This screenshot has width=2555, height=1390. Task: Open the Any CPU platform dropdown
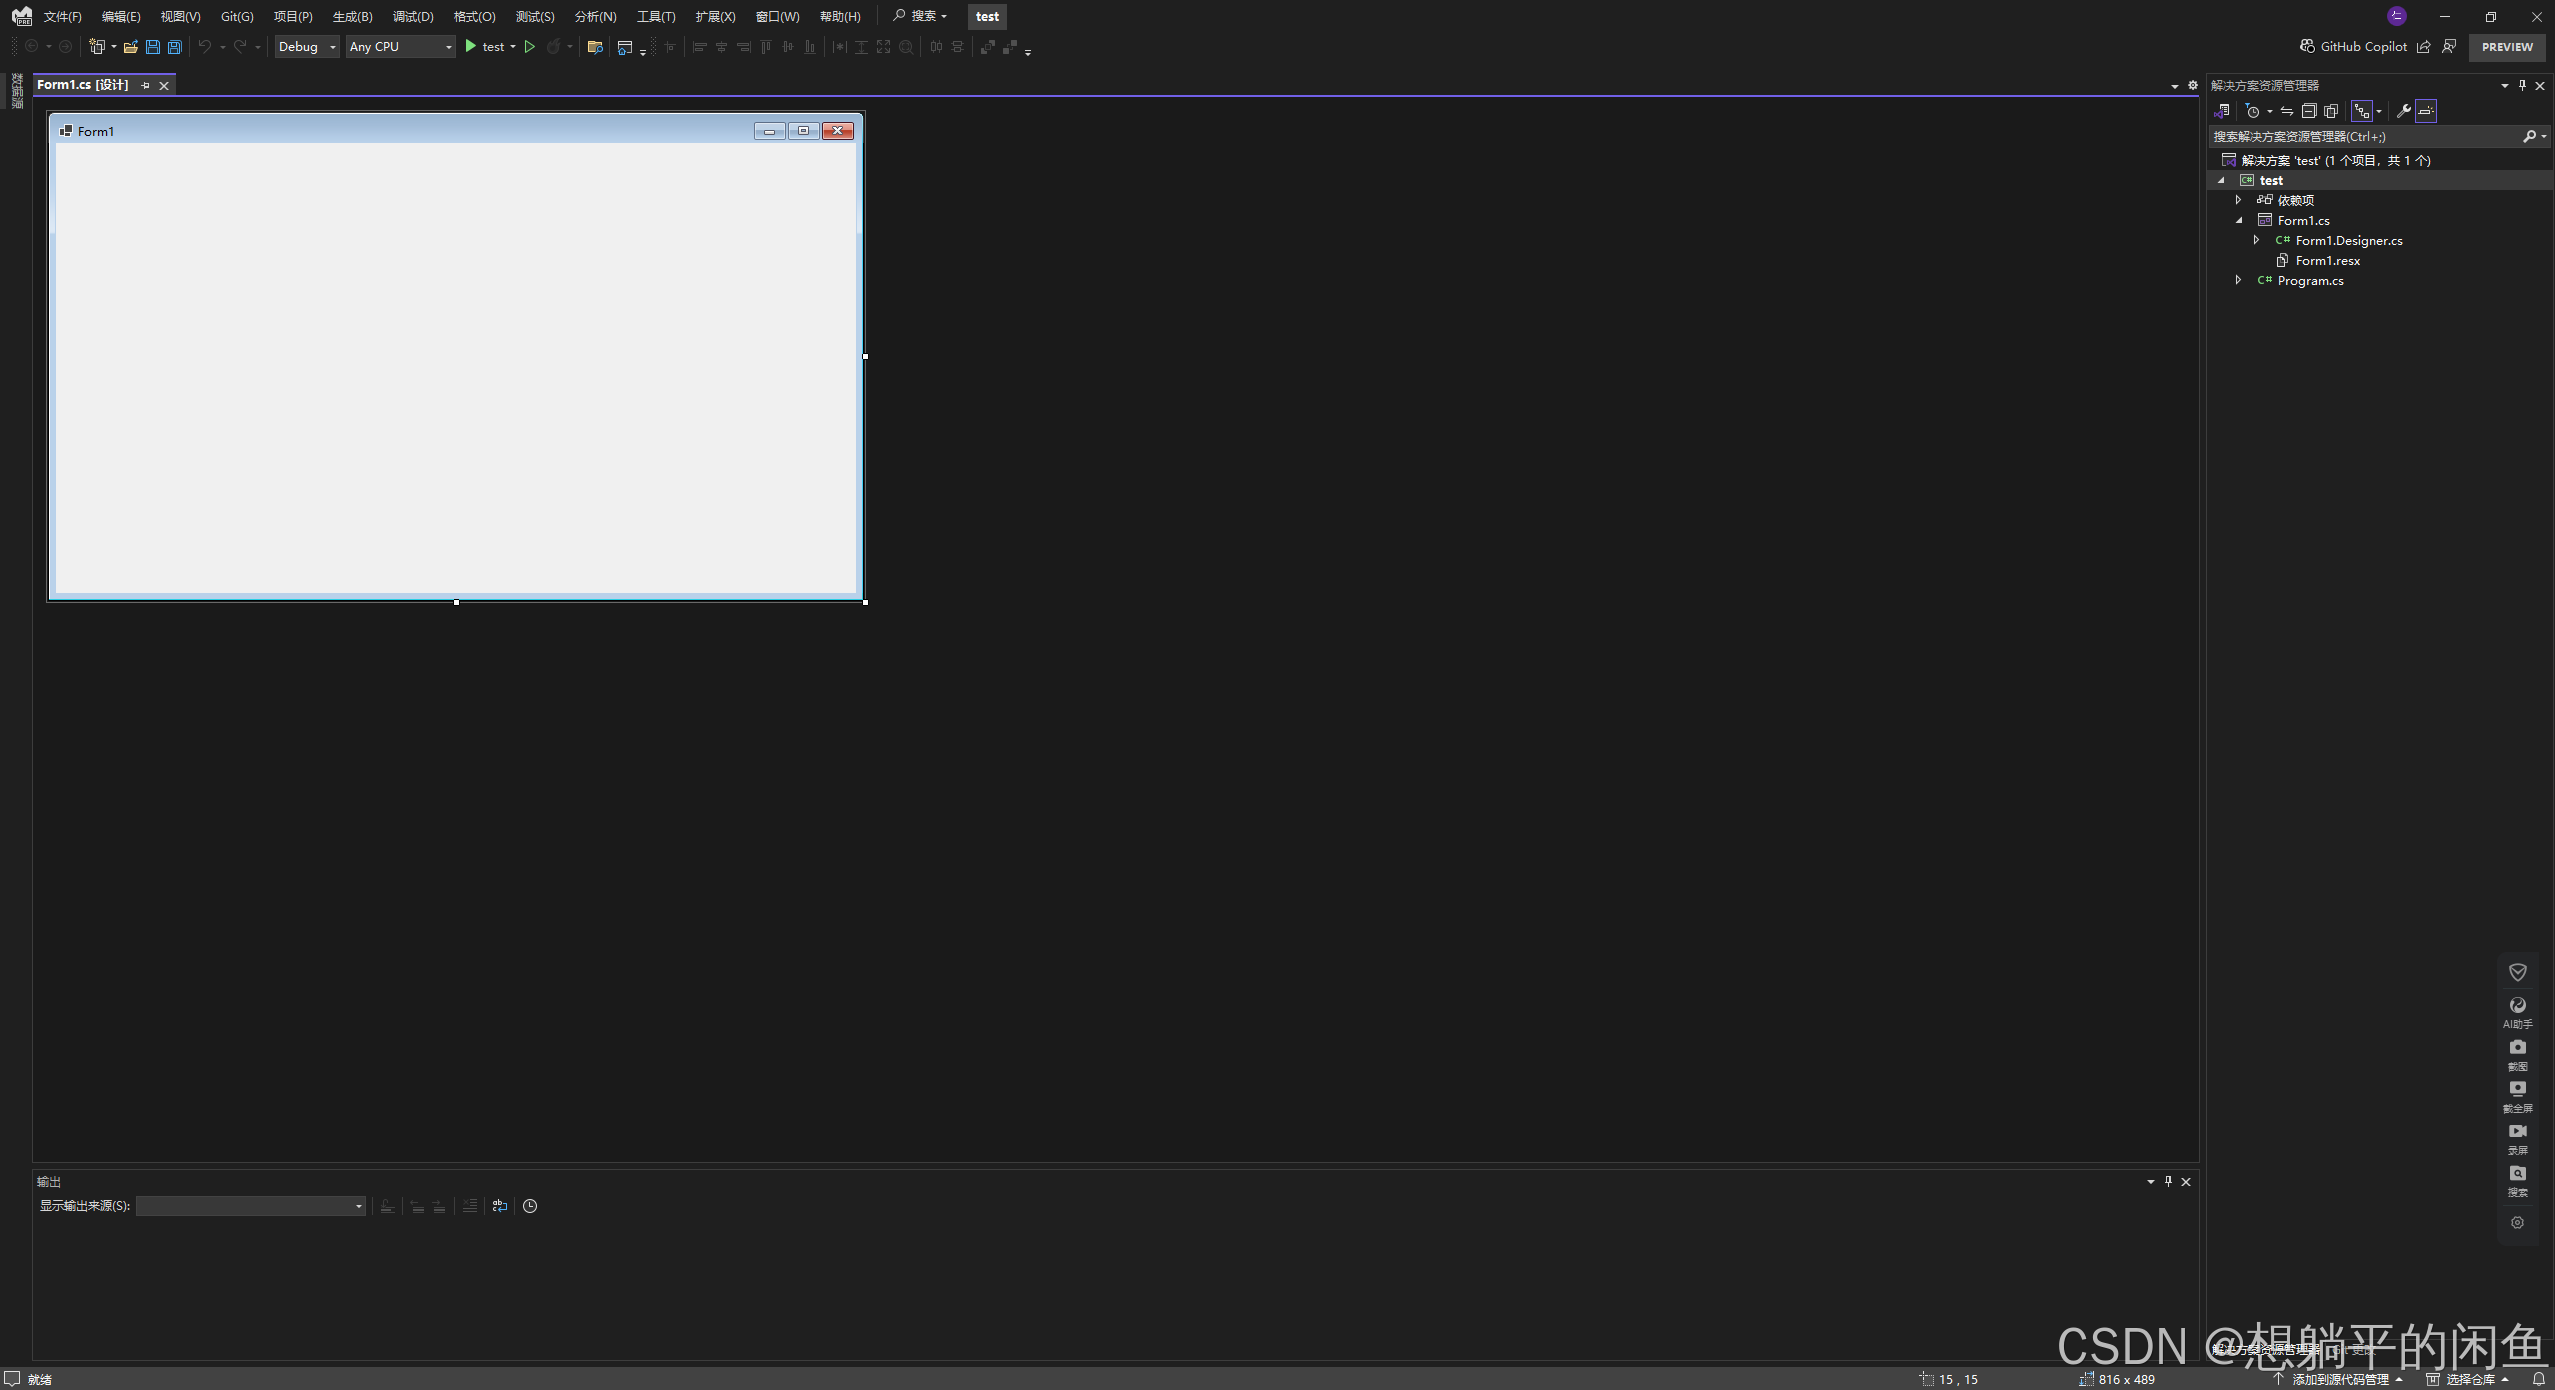coord(400,47)
